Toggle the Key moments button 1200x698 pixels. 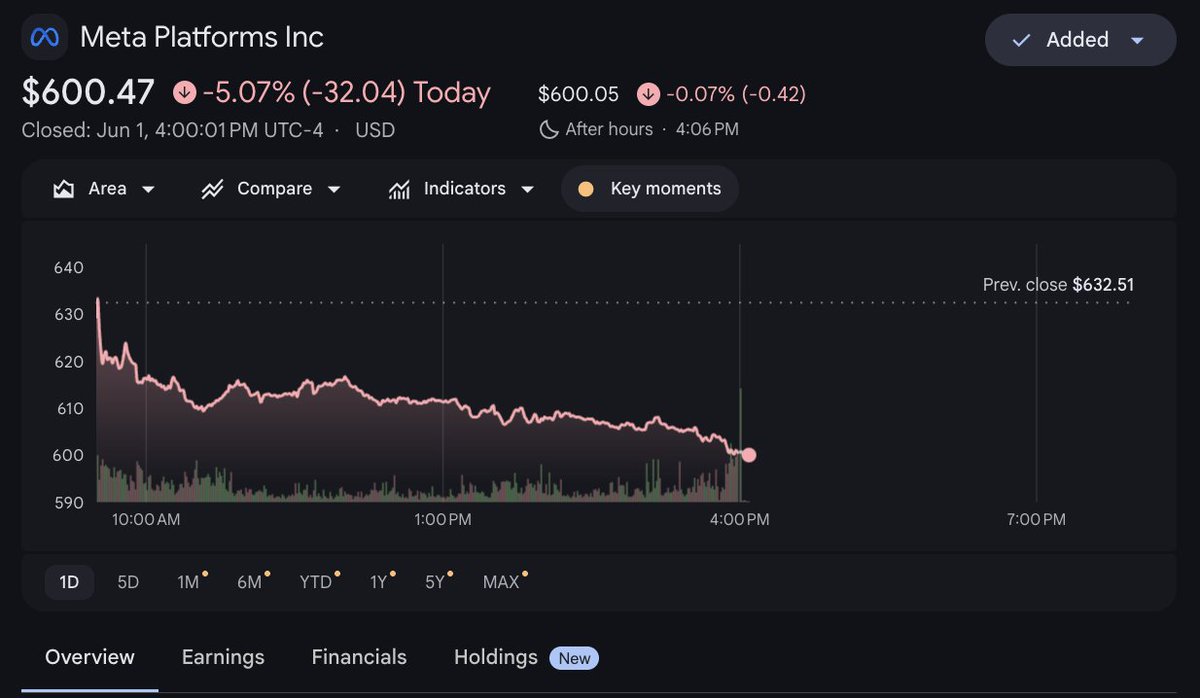pyautogui.click(x=650, y=189)
